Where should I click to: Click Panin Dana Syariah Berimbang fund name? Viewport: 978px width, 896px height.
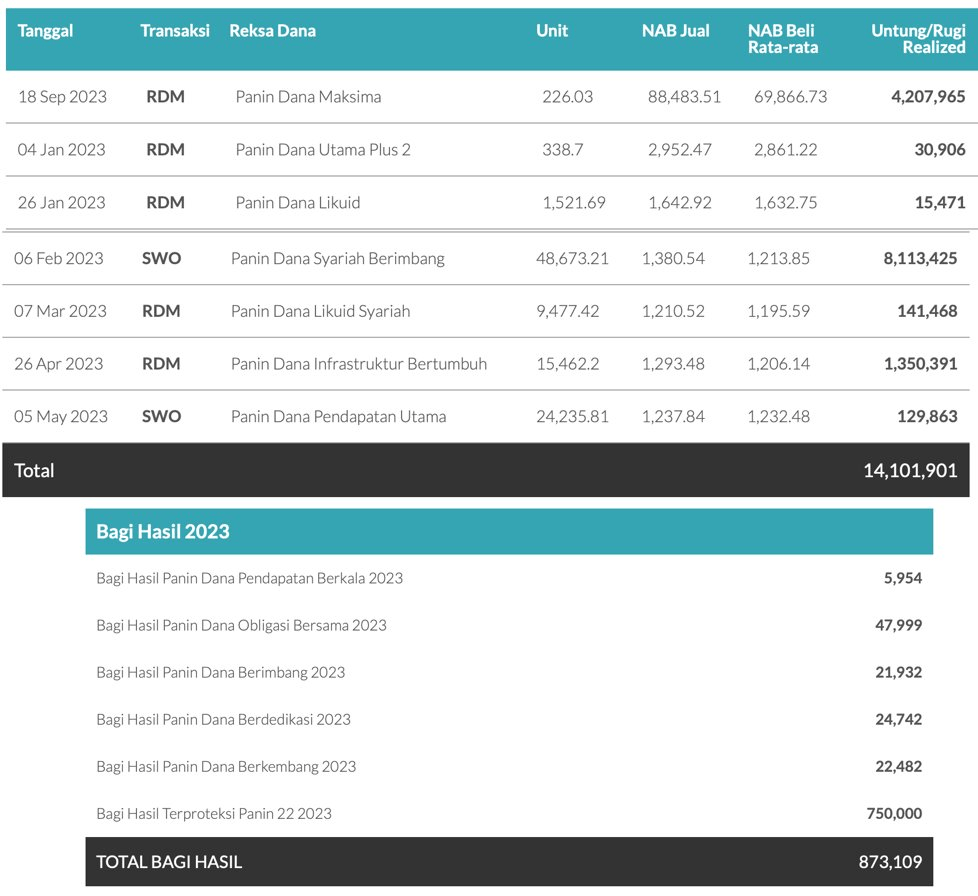[337, 259]
